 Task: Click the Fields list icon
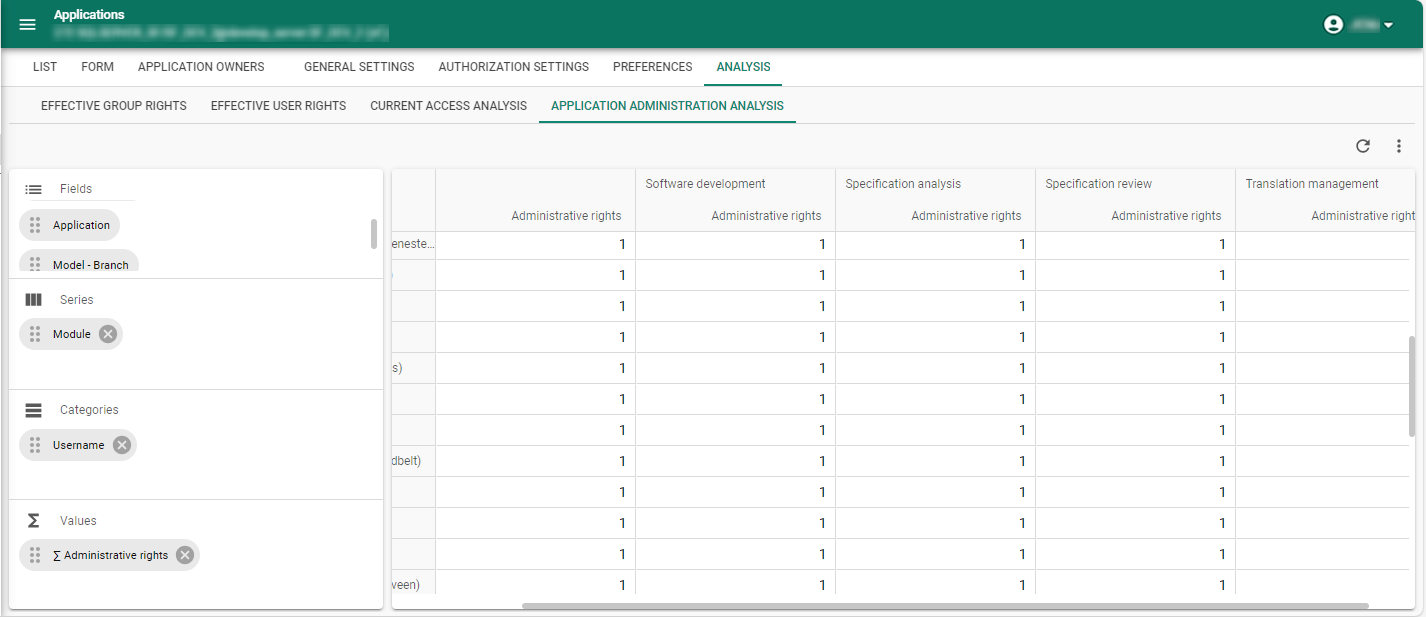tap(33, 189)
